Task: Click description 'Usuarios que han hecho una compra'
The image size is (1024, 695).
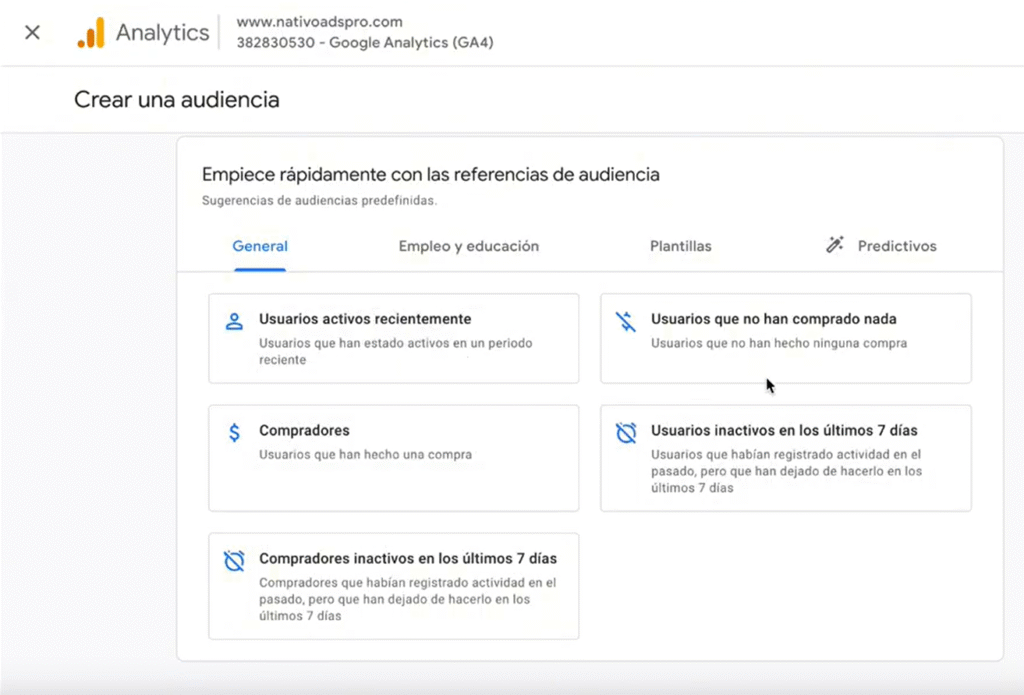Action: (x=365, y=455)
